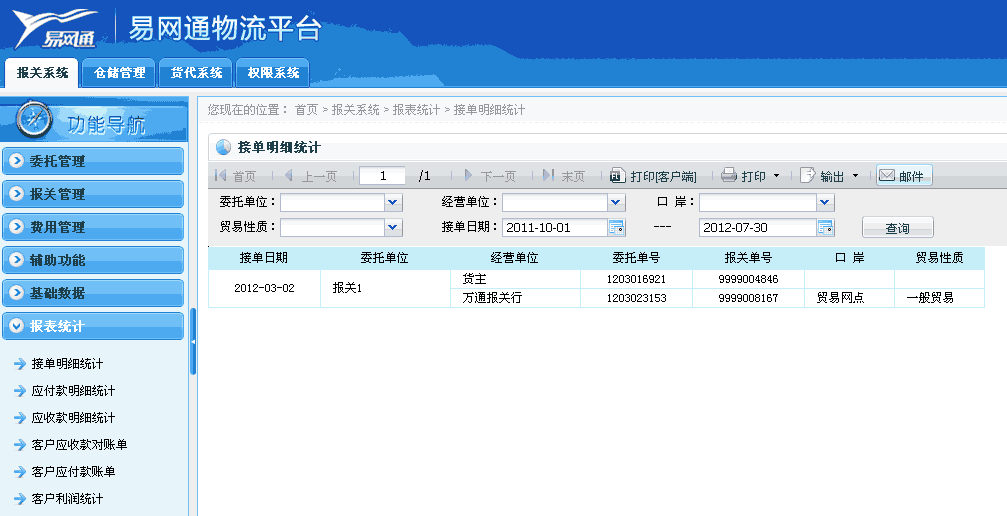The image size is (1007, 516).
Task: Click the globe icon beside 接单明细统计 title
Action: 223,147
